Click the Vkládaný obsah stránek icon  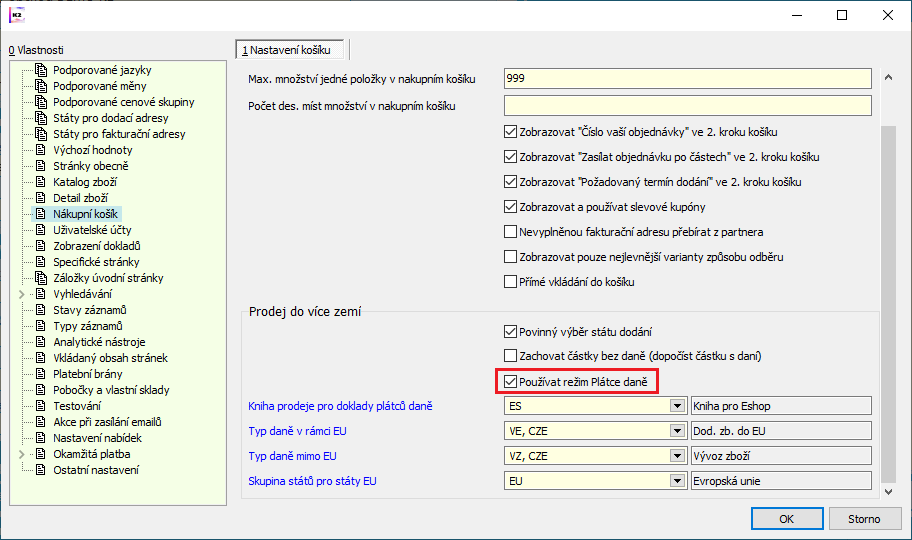point(41,358)
